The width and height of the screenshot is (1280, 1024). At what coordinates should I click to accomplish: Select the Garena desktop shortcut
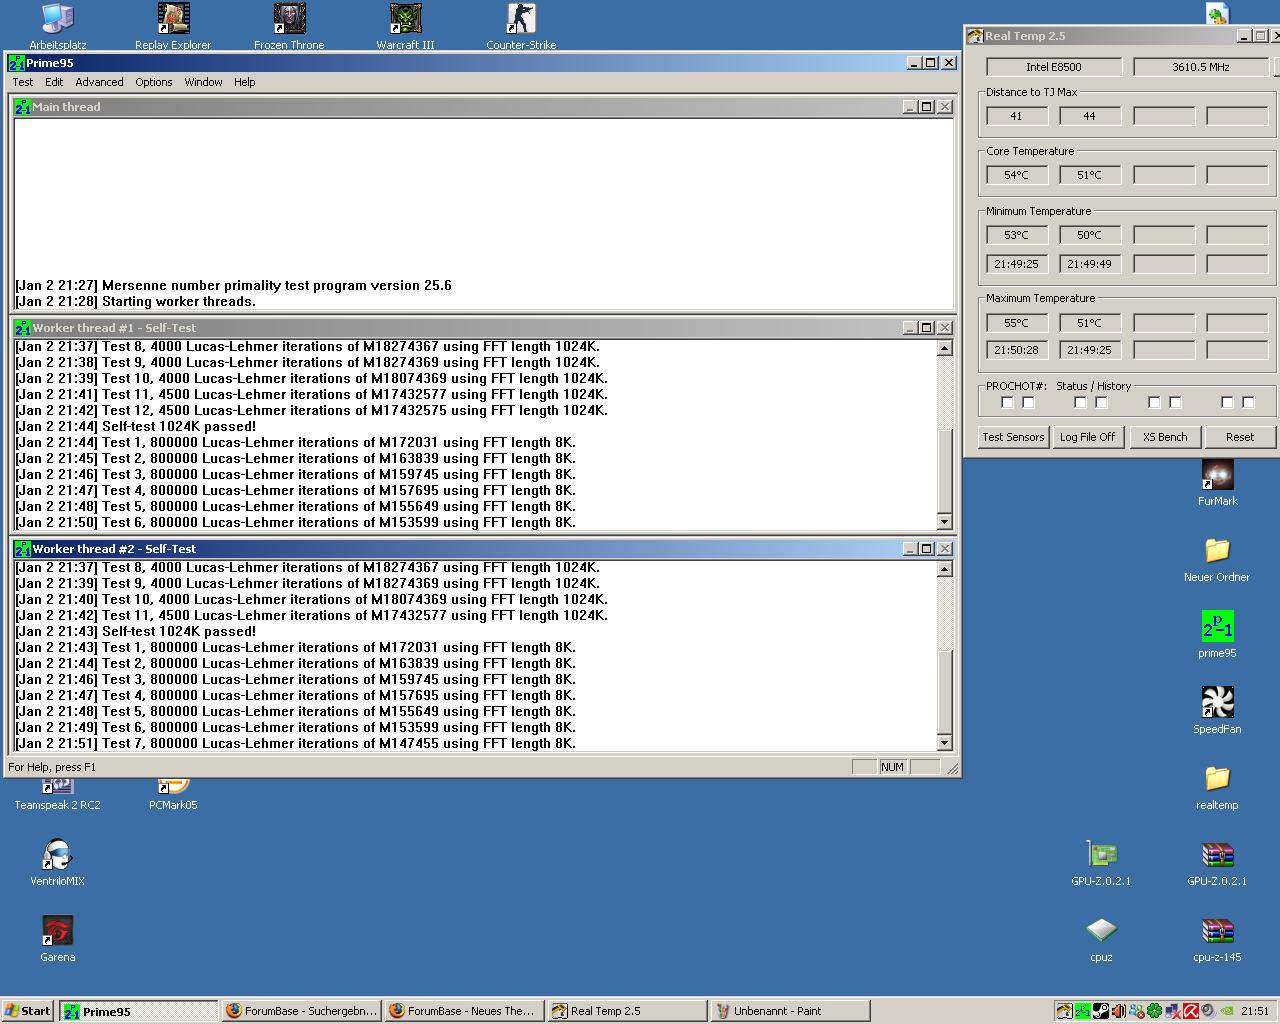[x=57, y=939]
